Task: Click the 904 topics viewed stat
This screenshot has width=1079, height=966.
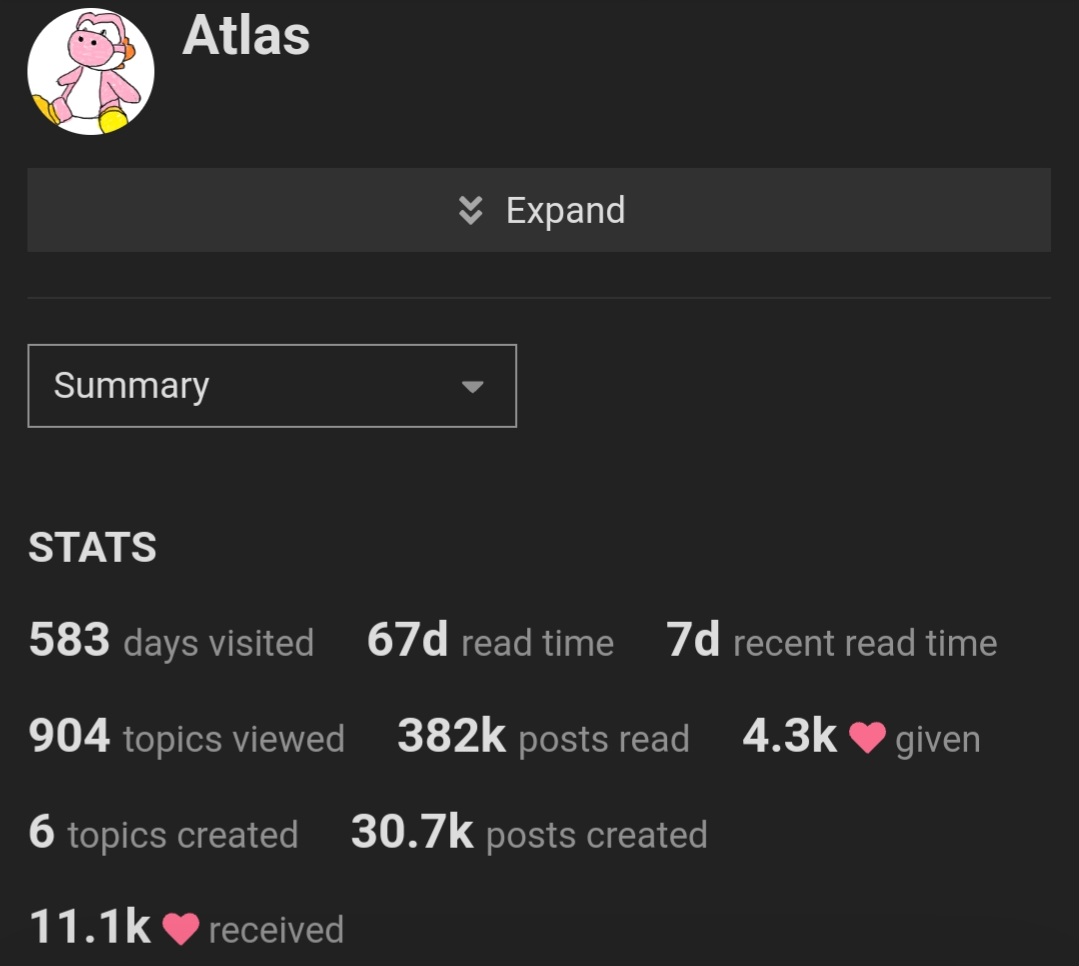Action: pos(186,738)
